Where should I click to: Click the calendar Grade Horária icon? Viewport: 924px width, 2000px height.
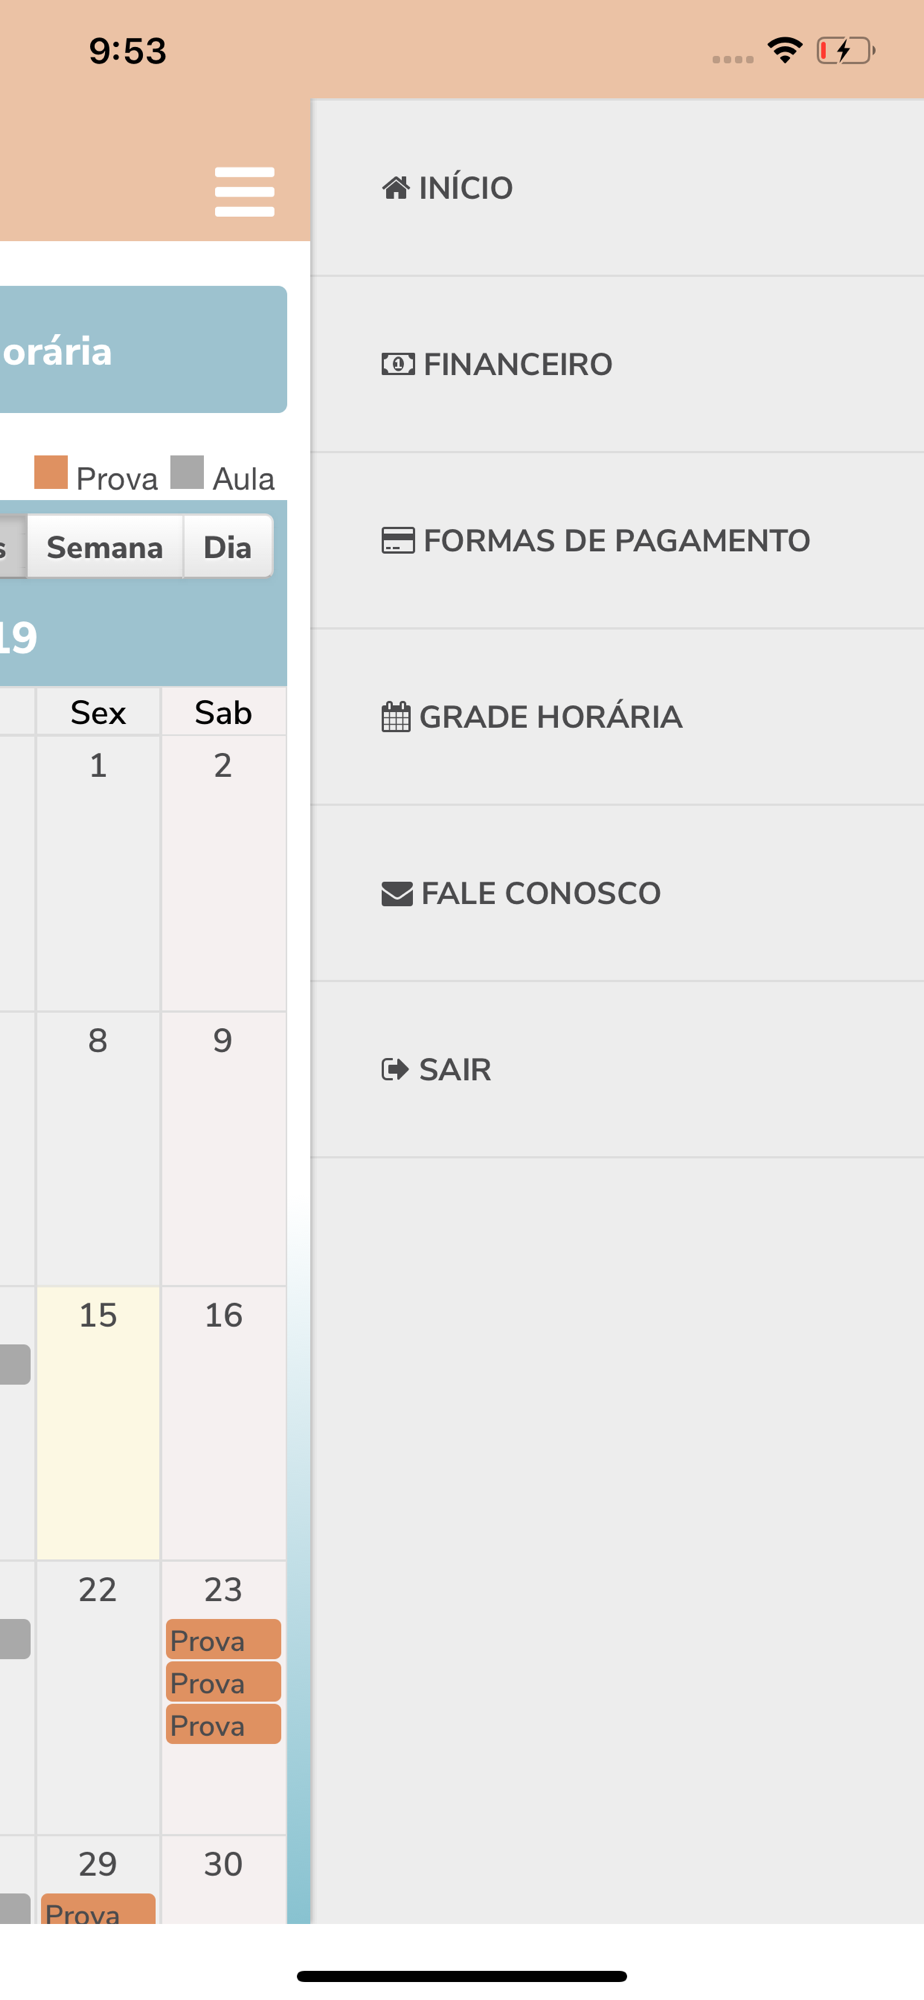(x=396, y=717)
